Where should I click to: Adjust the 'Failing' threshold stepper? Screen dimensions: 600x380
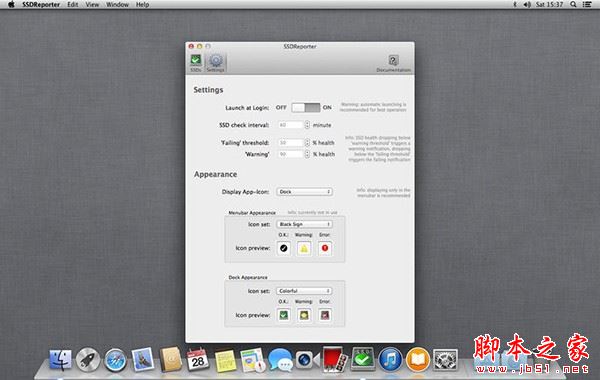(x=307, y=142)
